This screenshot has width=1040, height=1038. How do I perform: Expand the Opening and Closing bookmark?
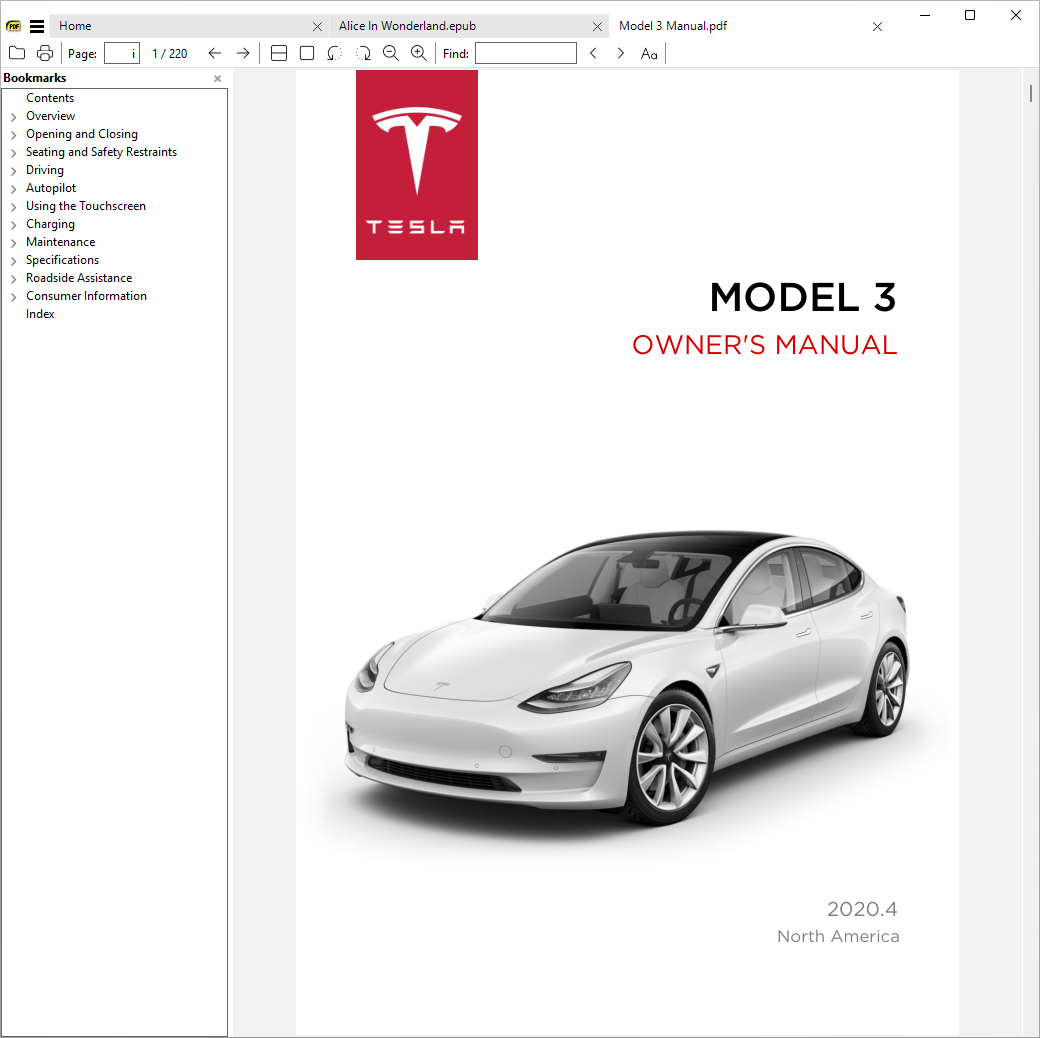(x=13, y=135)
